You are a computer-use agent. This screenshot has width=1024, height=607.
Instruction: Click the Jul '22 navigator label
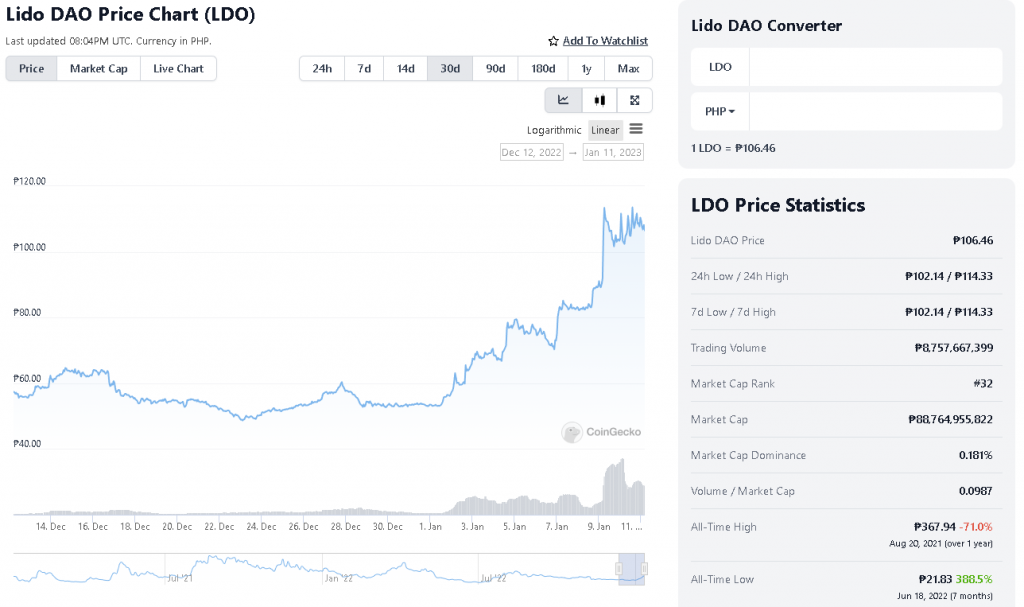point(493,578)
